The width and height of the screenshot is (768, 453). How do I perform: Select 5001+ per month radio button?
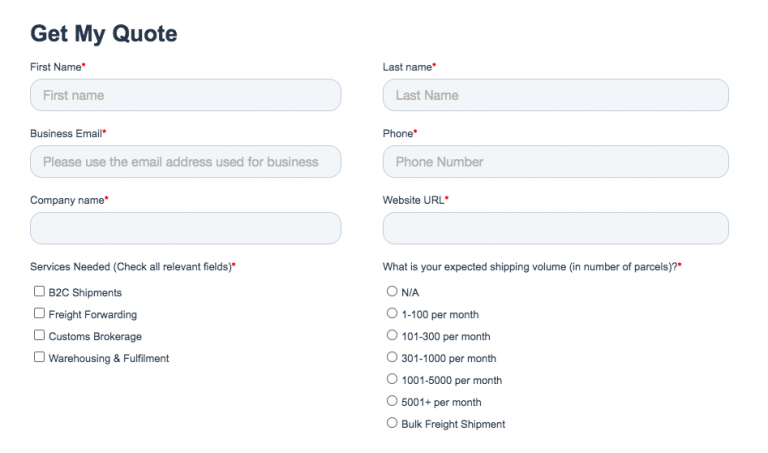click(392, 402)
